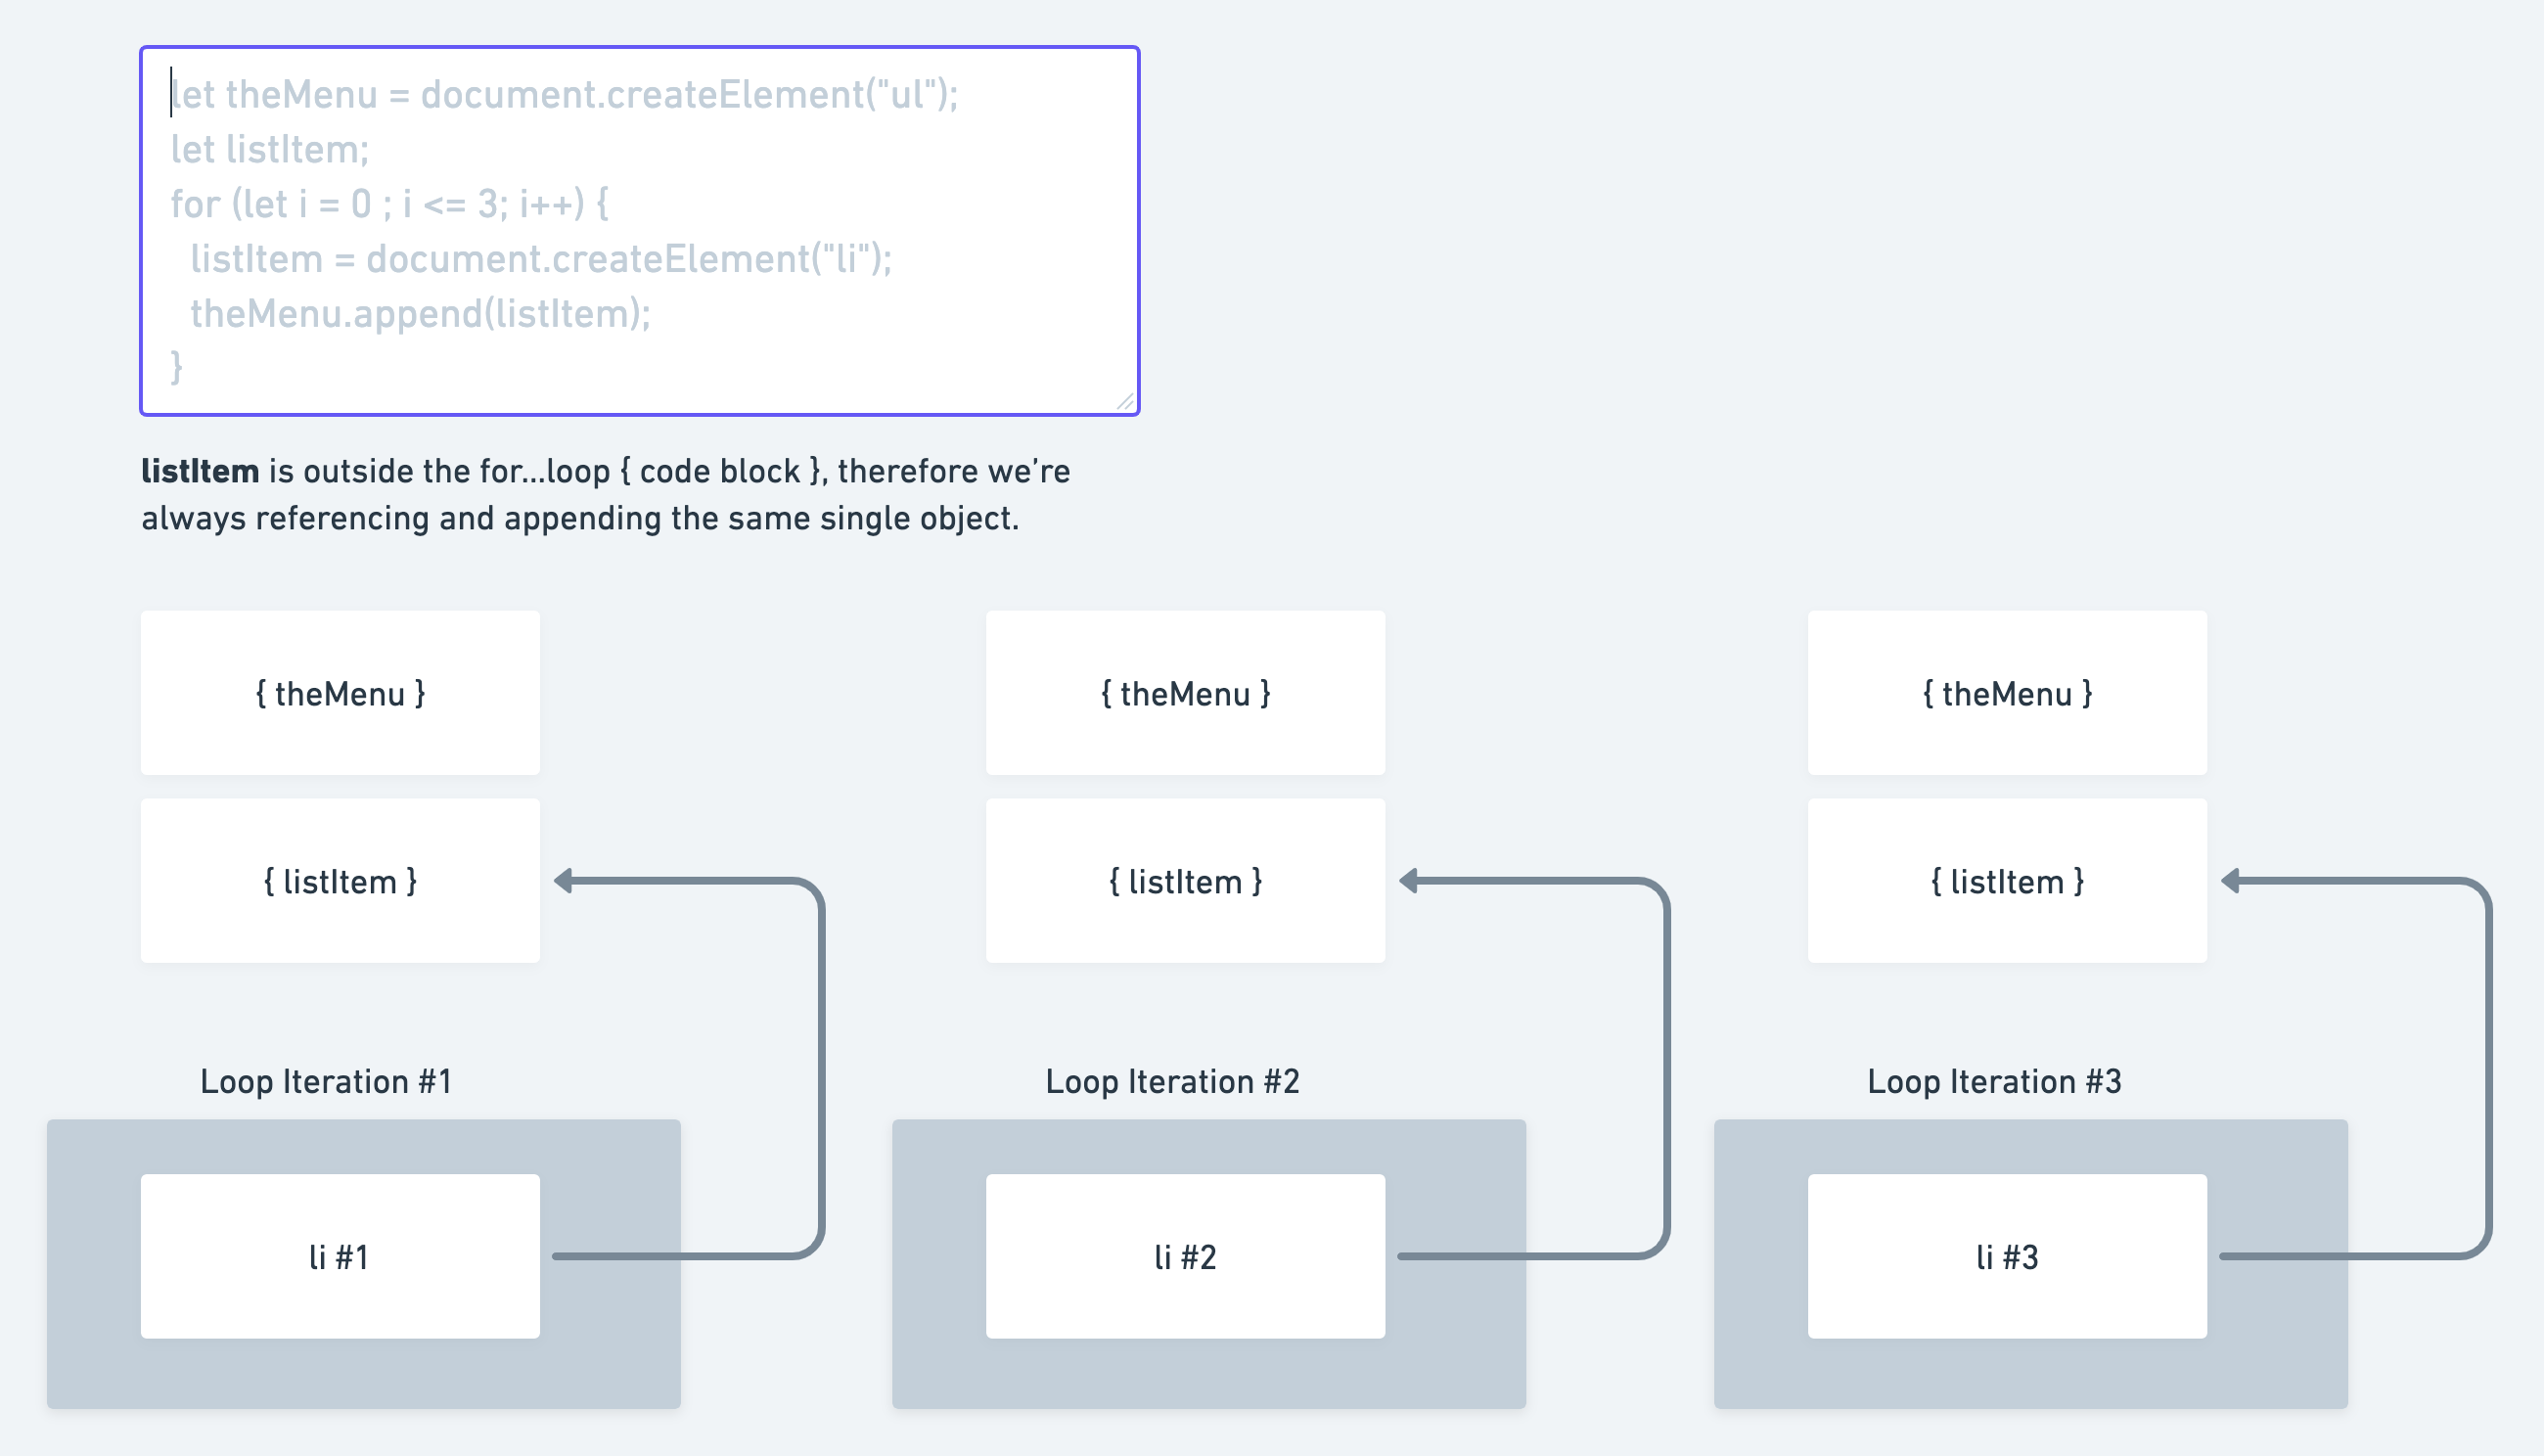Click the li #3 element box
Image resolution: width=2544 pixels, height=1456 pixels.
click(x=2008, y=1255)
